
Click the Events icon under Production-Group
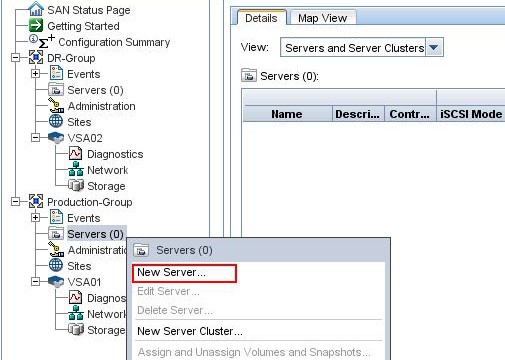tap(56, 217)
